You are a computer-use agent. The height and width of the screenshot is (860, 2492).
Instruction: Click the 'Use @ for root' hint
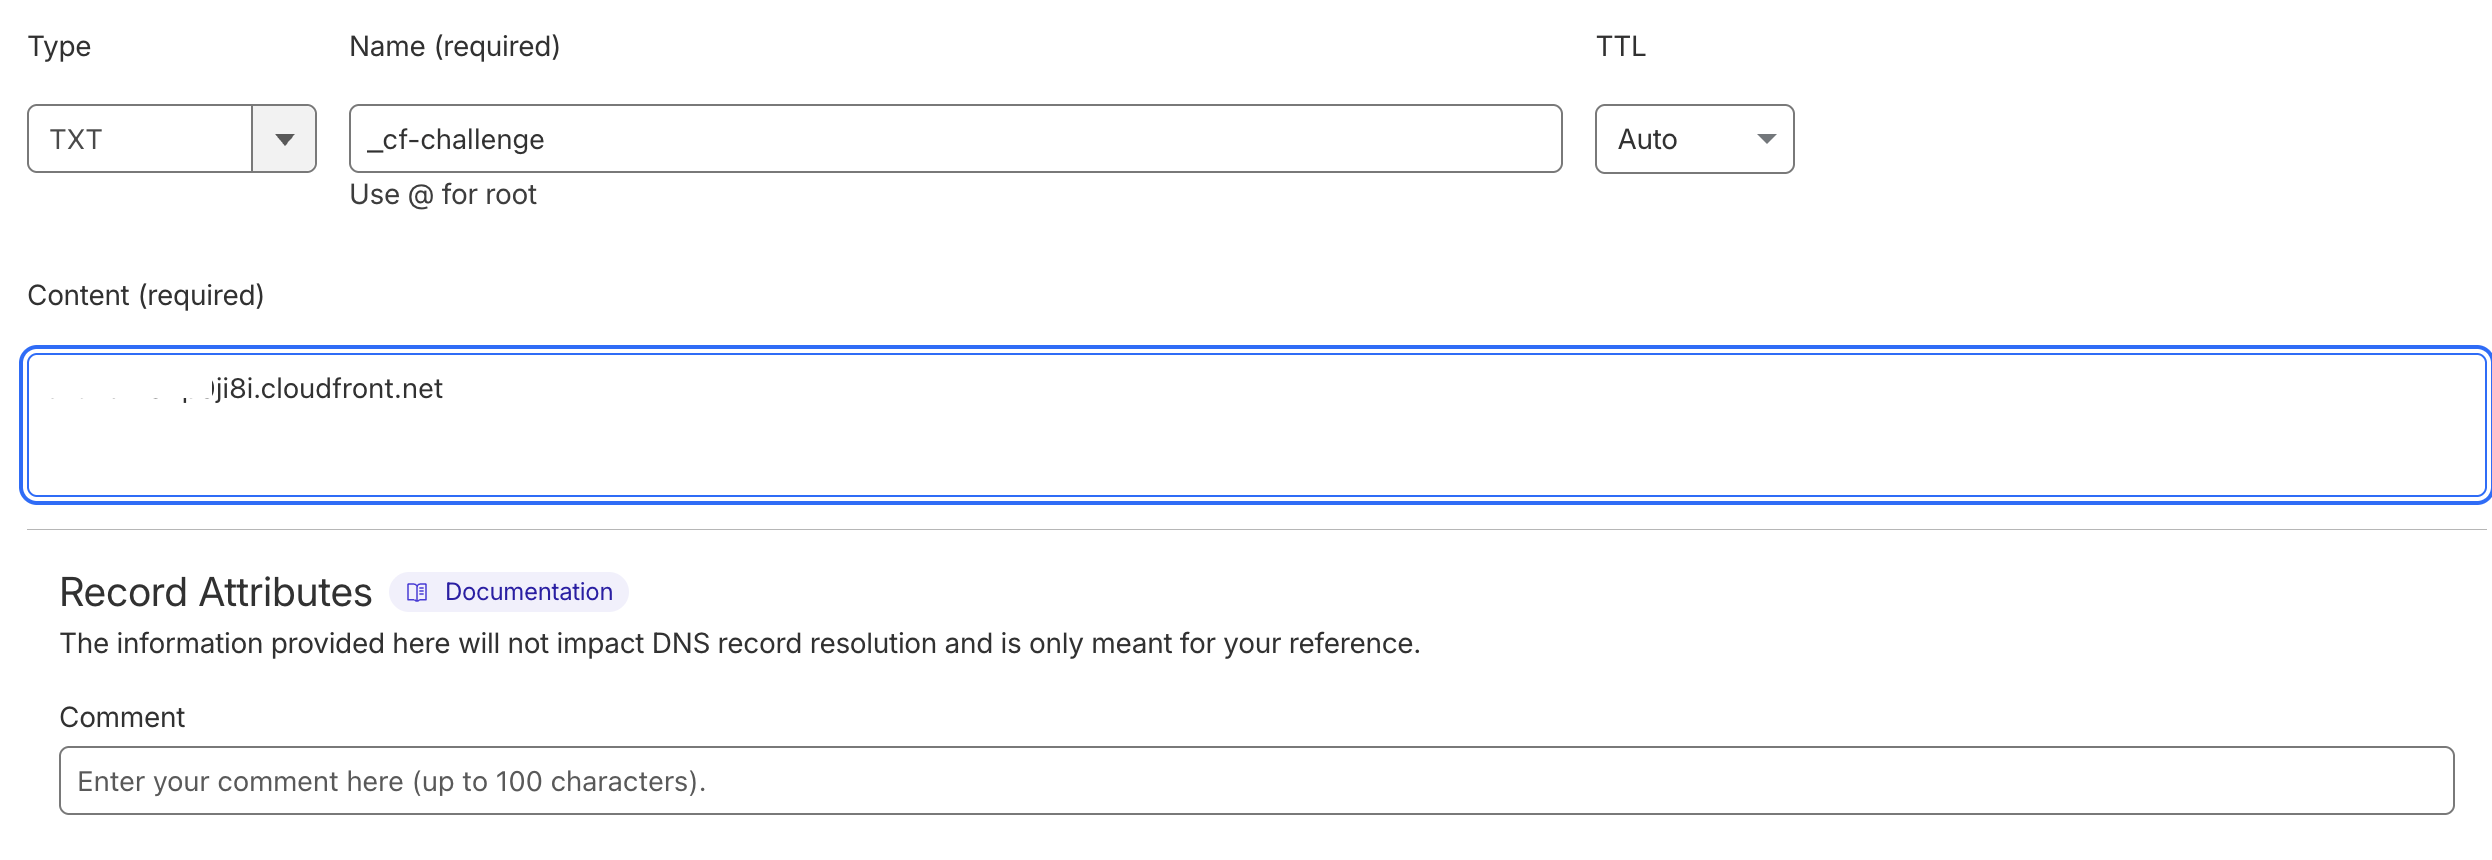coord(443,195)
